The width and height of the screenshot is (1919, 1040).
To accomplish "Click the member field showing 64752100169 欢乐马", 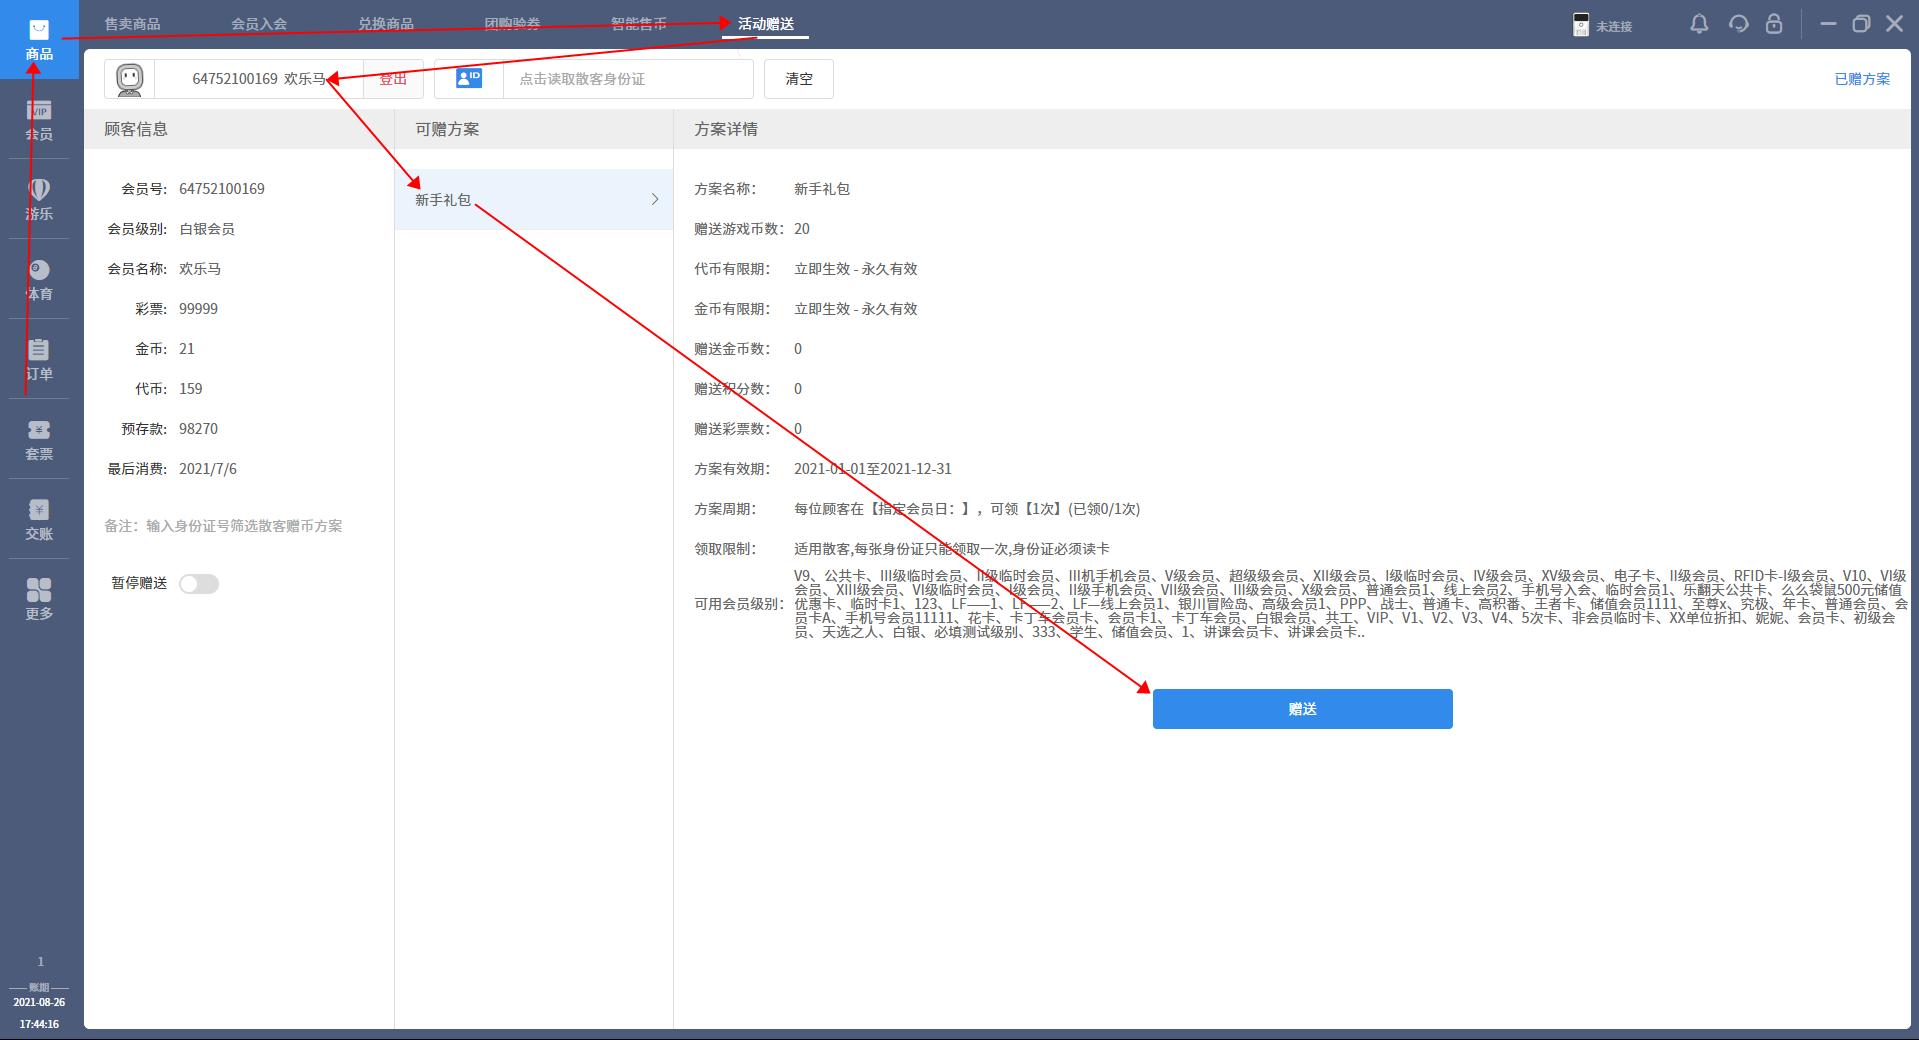I will (259, 79).
